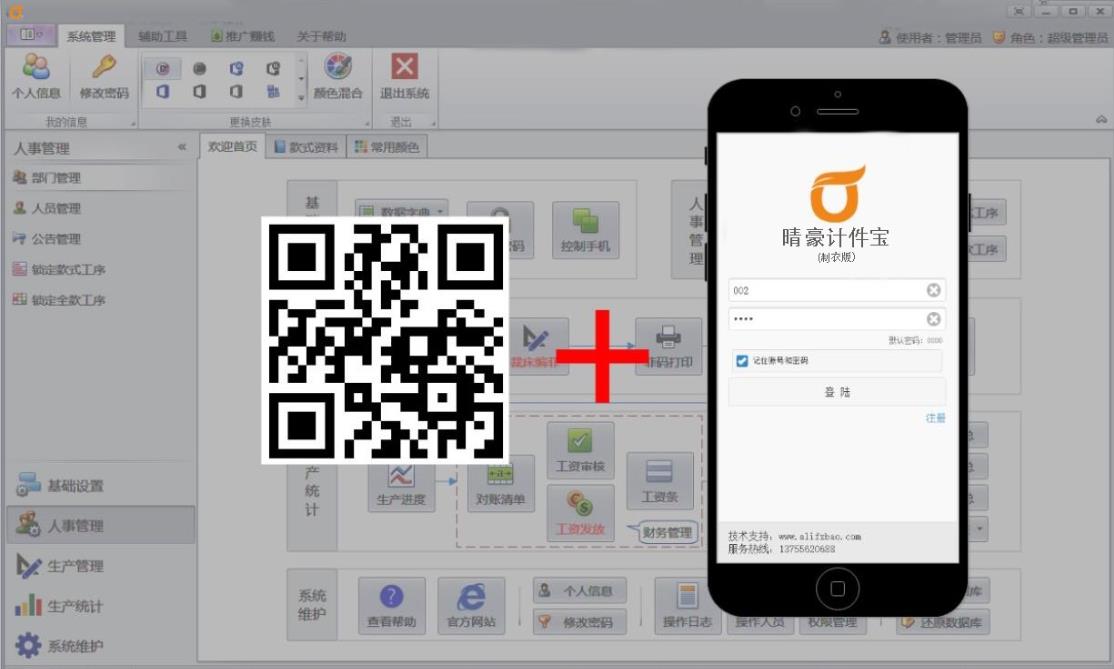The image size is (1114, 669).
Task: Switch to 生产统计 navigation group
Action: coord(101,606)
